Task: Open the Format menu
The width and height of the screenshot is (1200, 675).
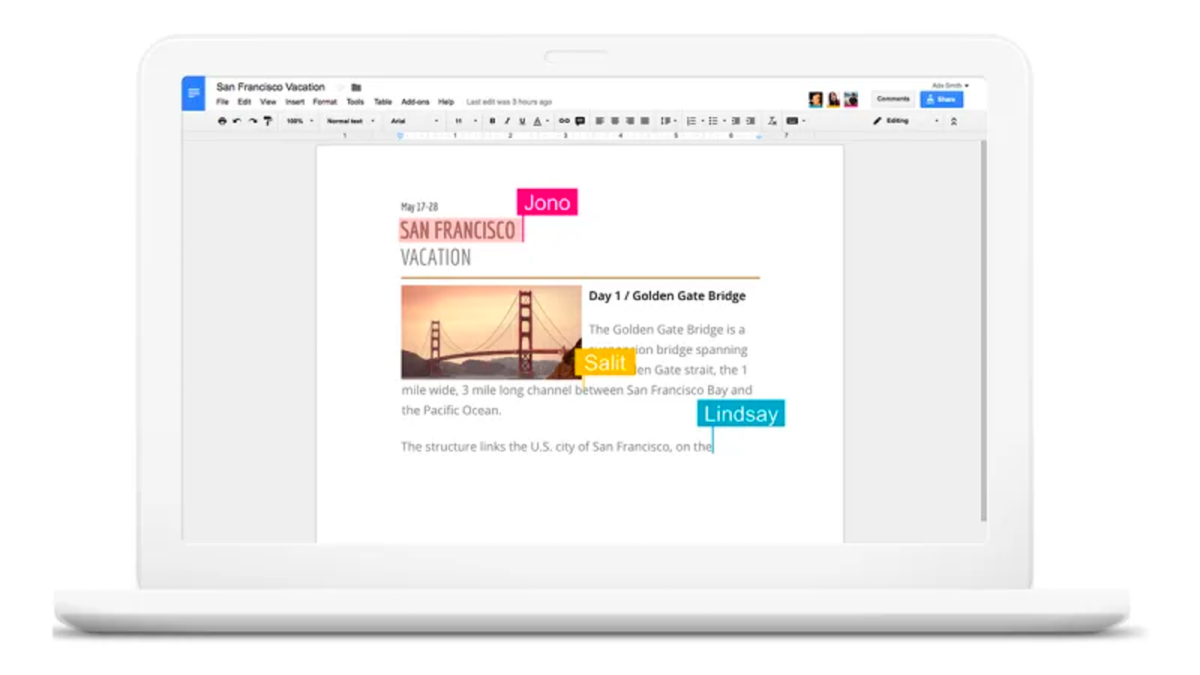Action: point(325,102)
